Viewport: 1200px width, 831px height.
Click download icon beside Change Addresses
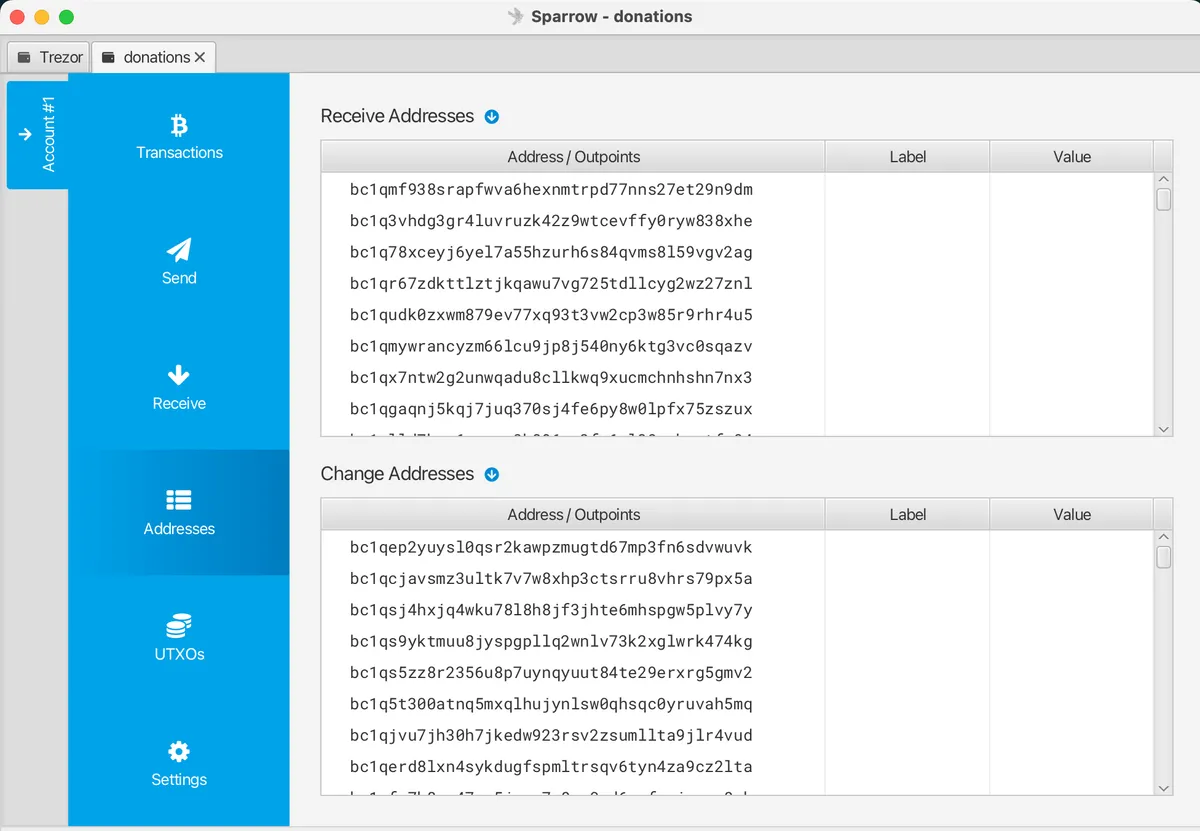click(x=491, y=475)
